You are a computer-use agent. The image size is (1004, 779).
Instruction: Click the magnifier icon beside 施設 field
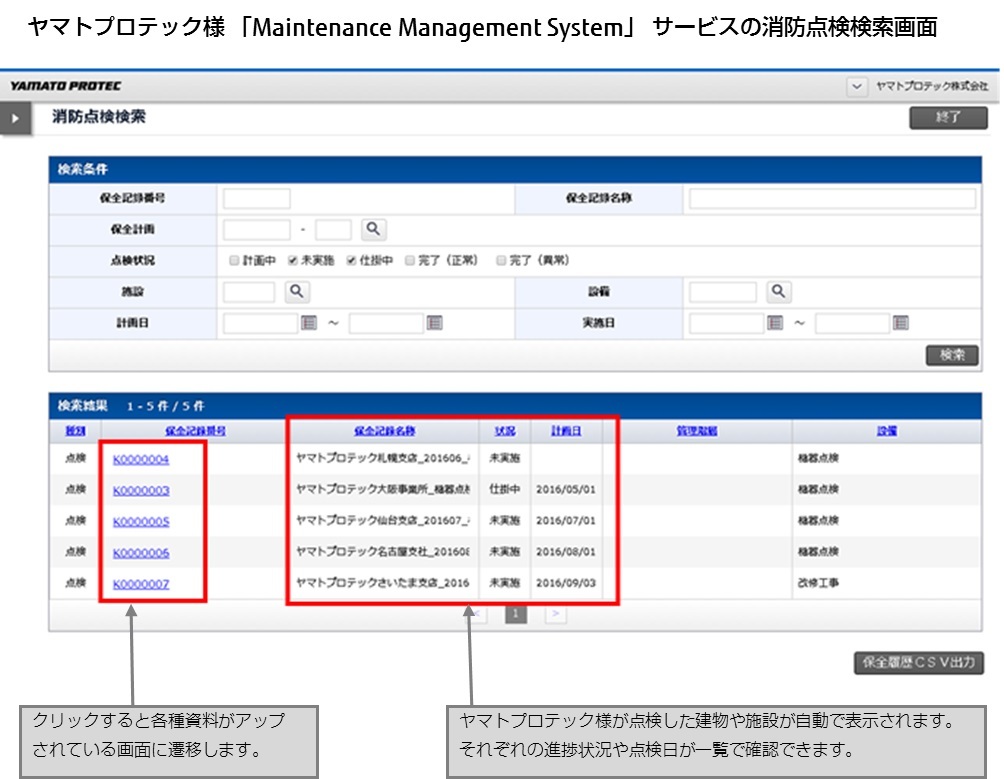pos(297,292)
